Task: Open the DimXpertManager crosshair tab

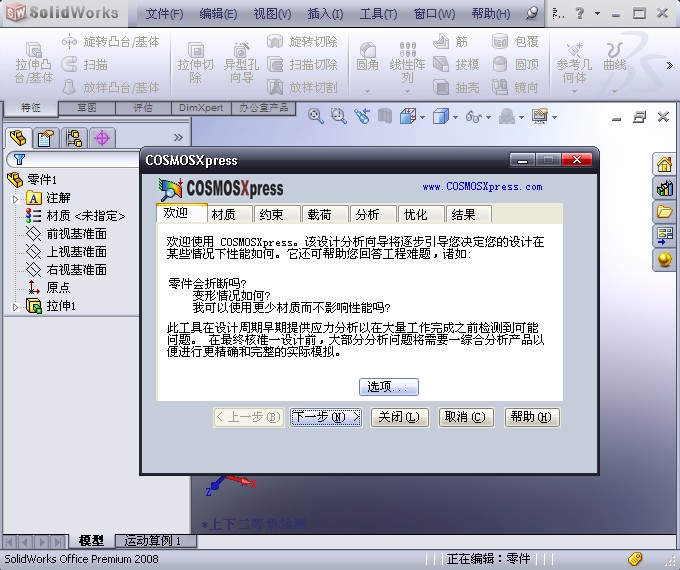Action: (x=102, y=139)
